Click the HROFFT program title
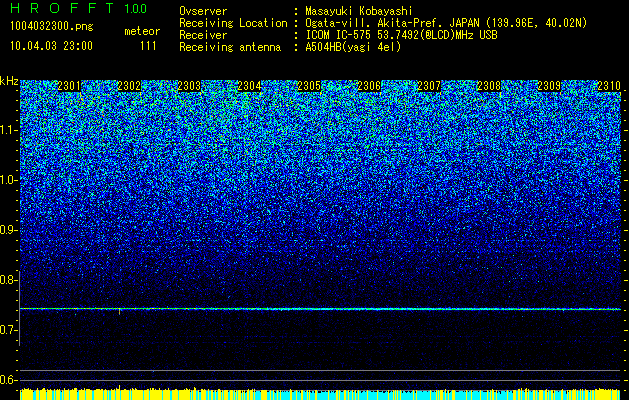 point(62,8)
